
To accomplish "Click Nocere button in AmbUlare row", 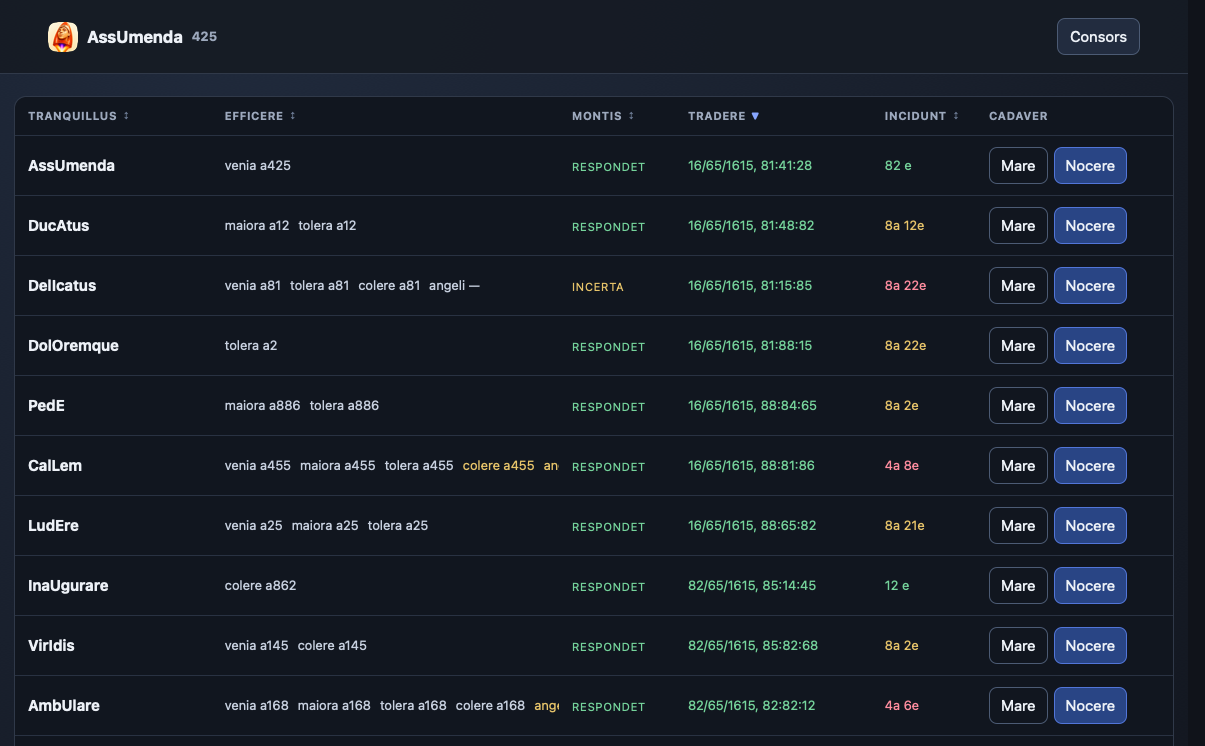I will [1090, 706].
